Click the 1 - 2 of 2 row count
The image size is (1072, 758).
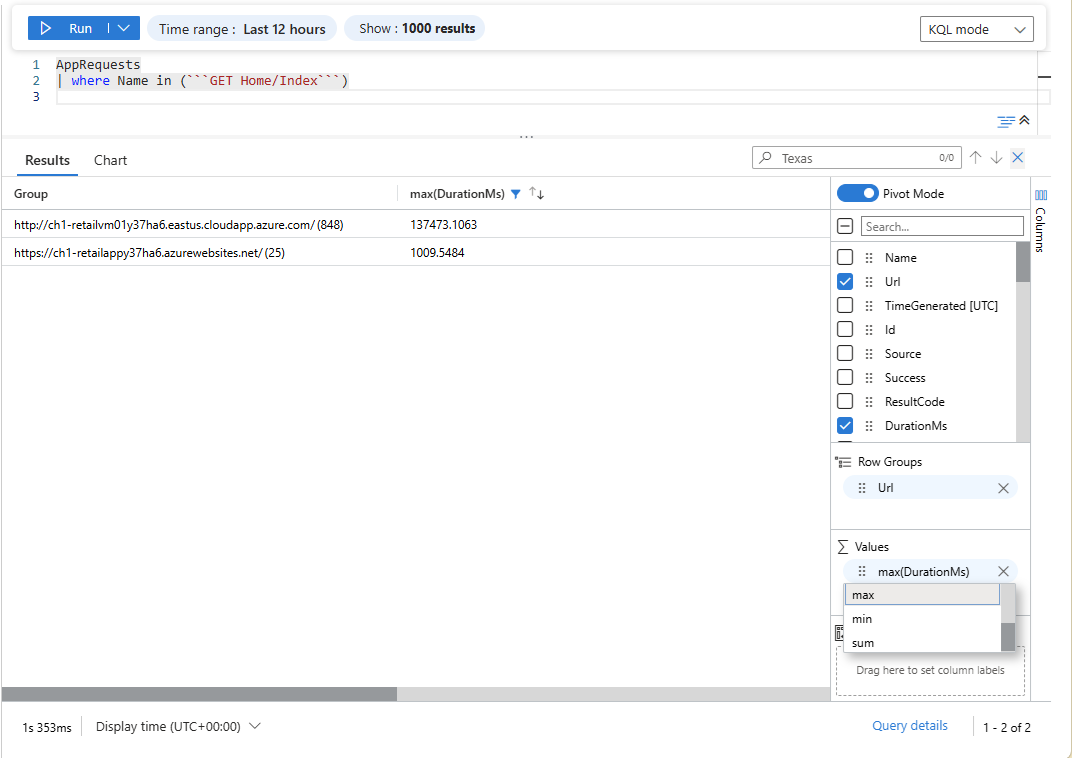pyautogui.click(x=1006, y=727)
